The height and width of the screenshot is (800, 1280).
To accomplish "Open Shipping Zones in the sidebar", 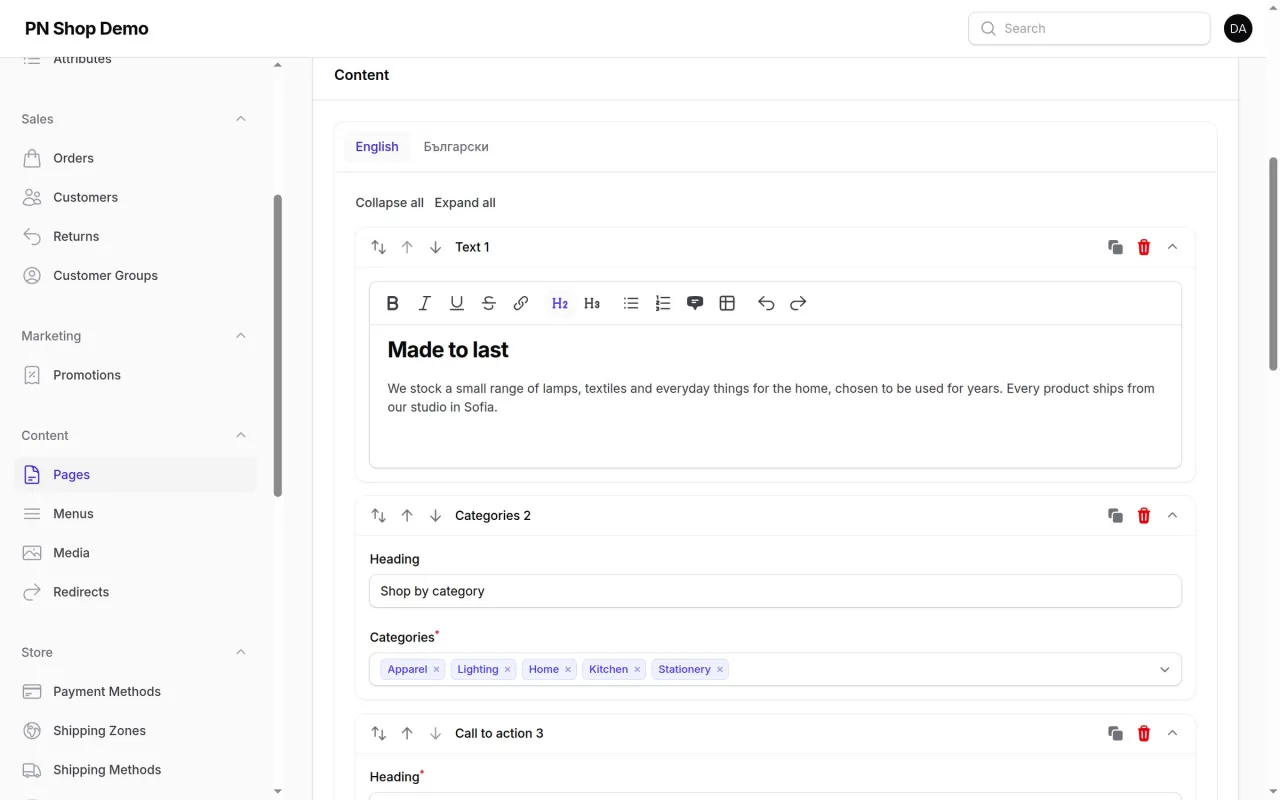I will pos(135,730).
